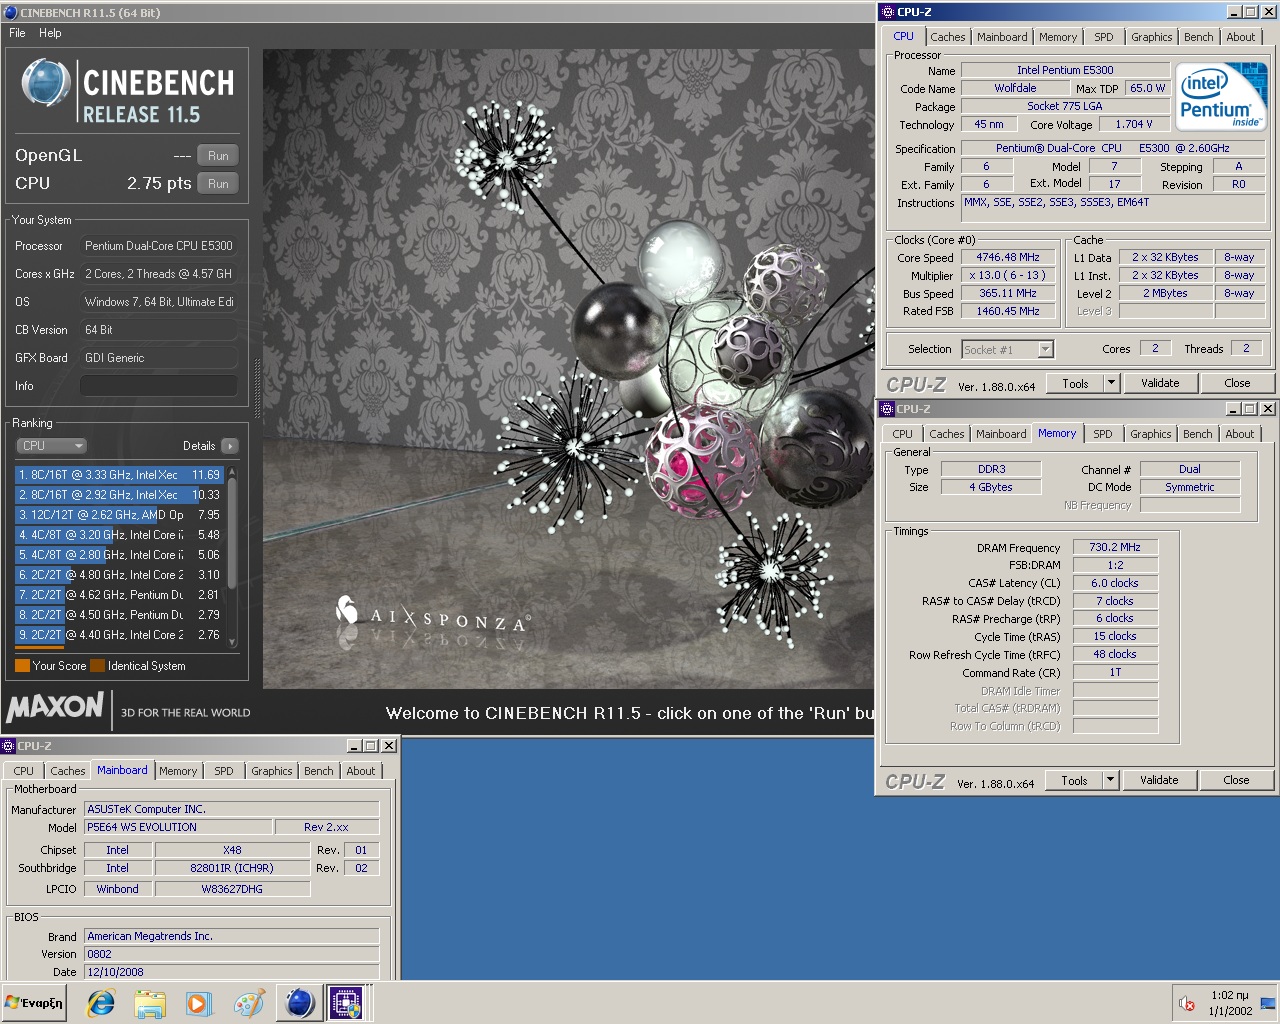This screenshot has height=1024, width=1280.
Task: Click the rendered spheres image viewport
Action: coord(568,368)
